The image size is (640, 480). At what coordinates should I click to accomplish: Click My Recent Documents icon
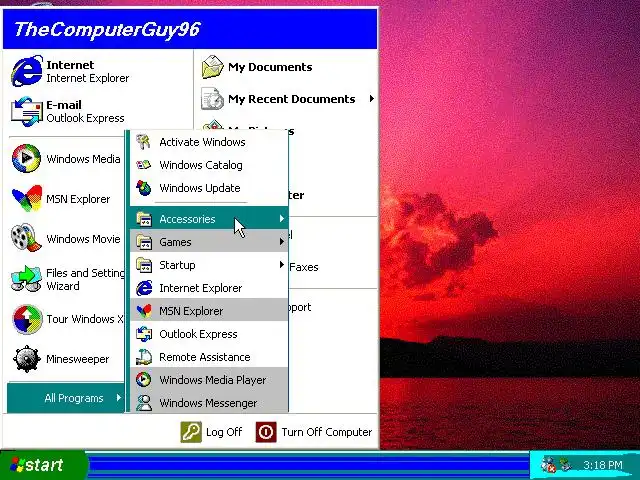pos(212,99)
